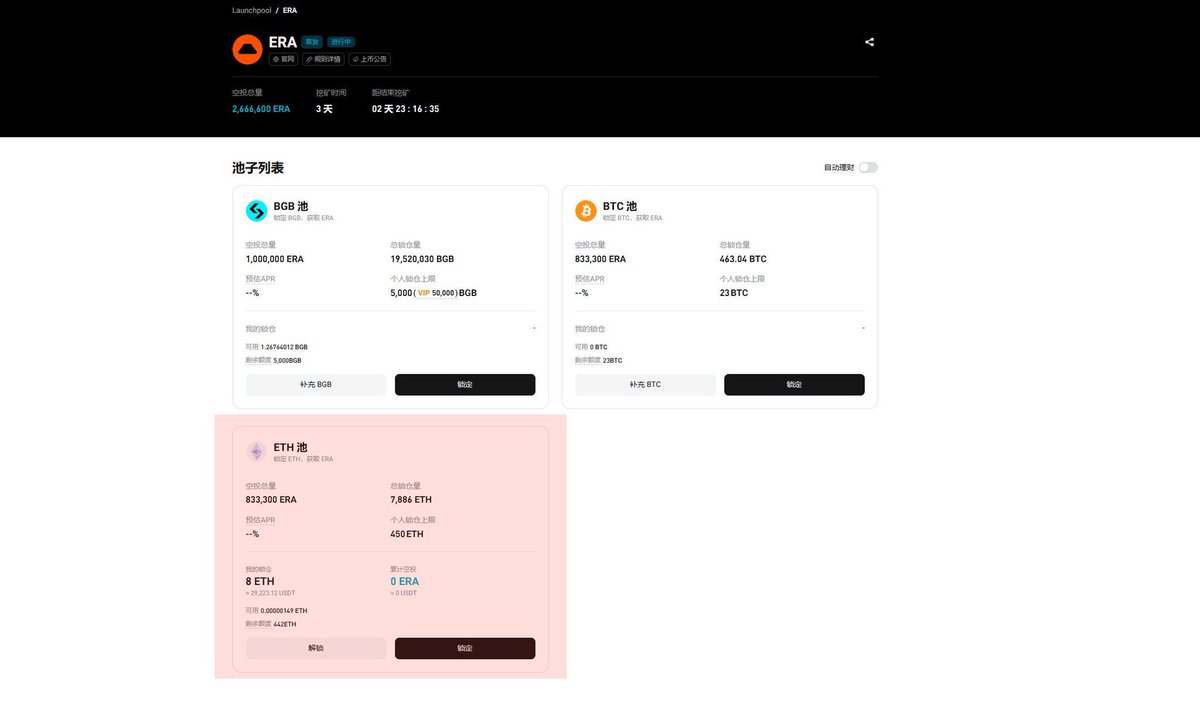Click the Bitcoin logo on BTC pool
This screenshot has width=1200, height=712.
coord(586,211)
